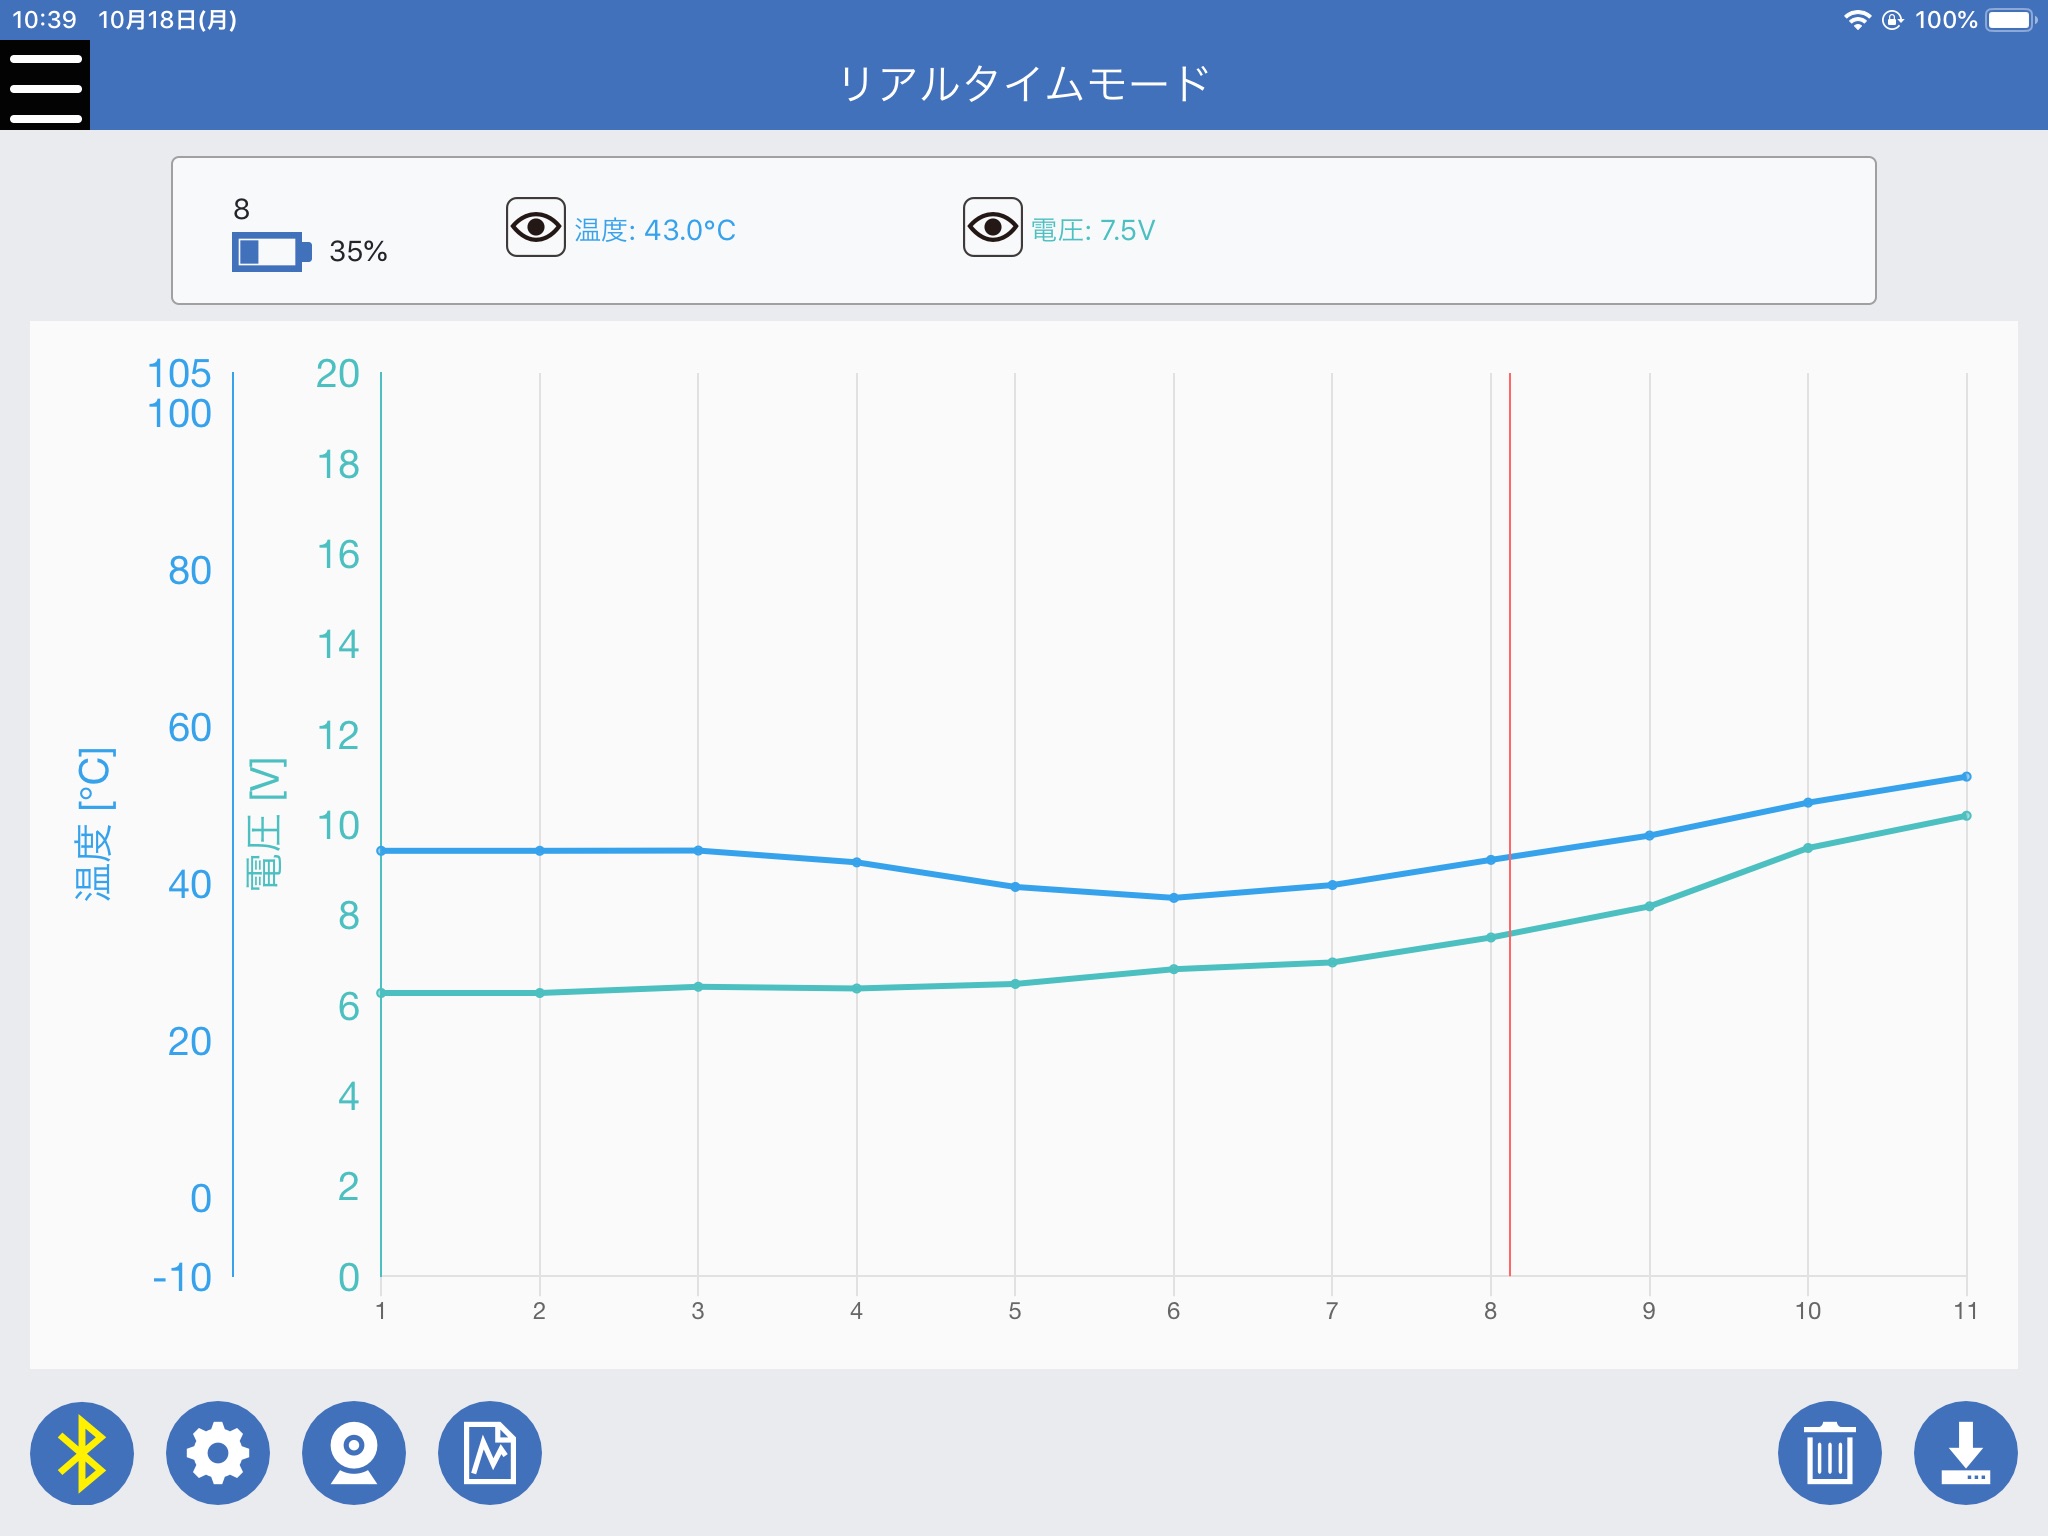Tap the temperature data point at x=3
The width and height of the screenshot is (2048, 1536).
tap(698, 850)
